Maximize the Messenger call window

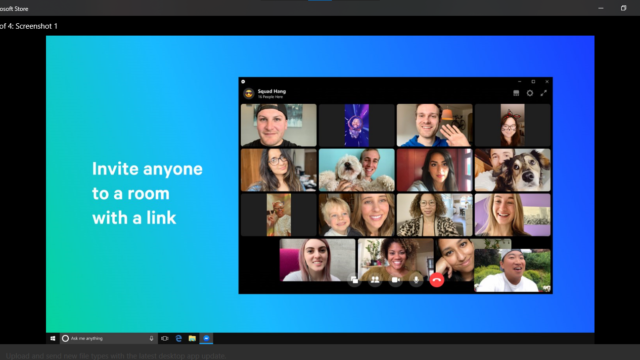pos(533,82)
